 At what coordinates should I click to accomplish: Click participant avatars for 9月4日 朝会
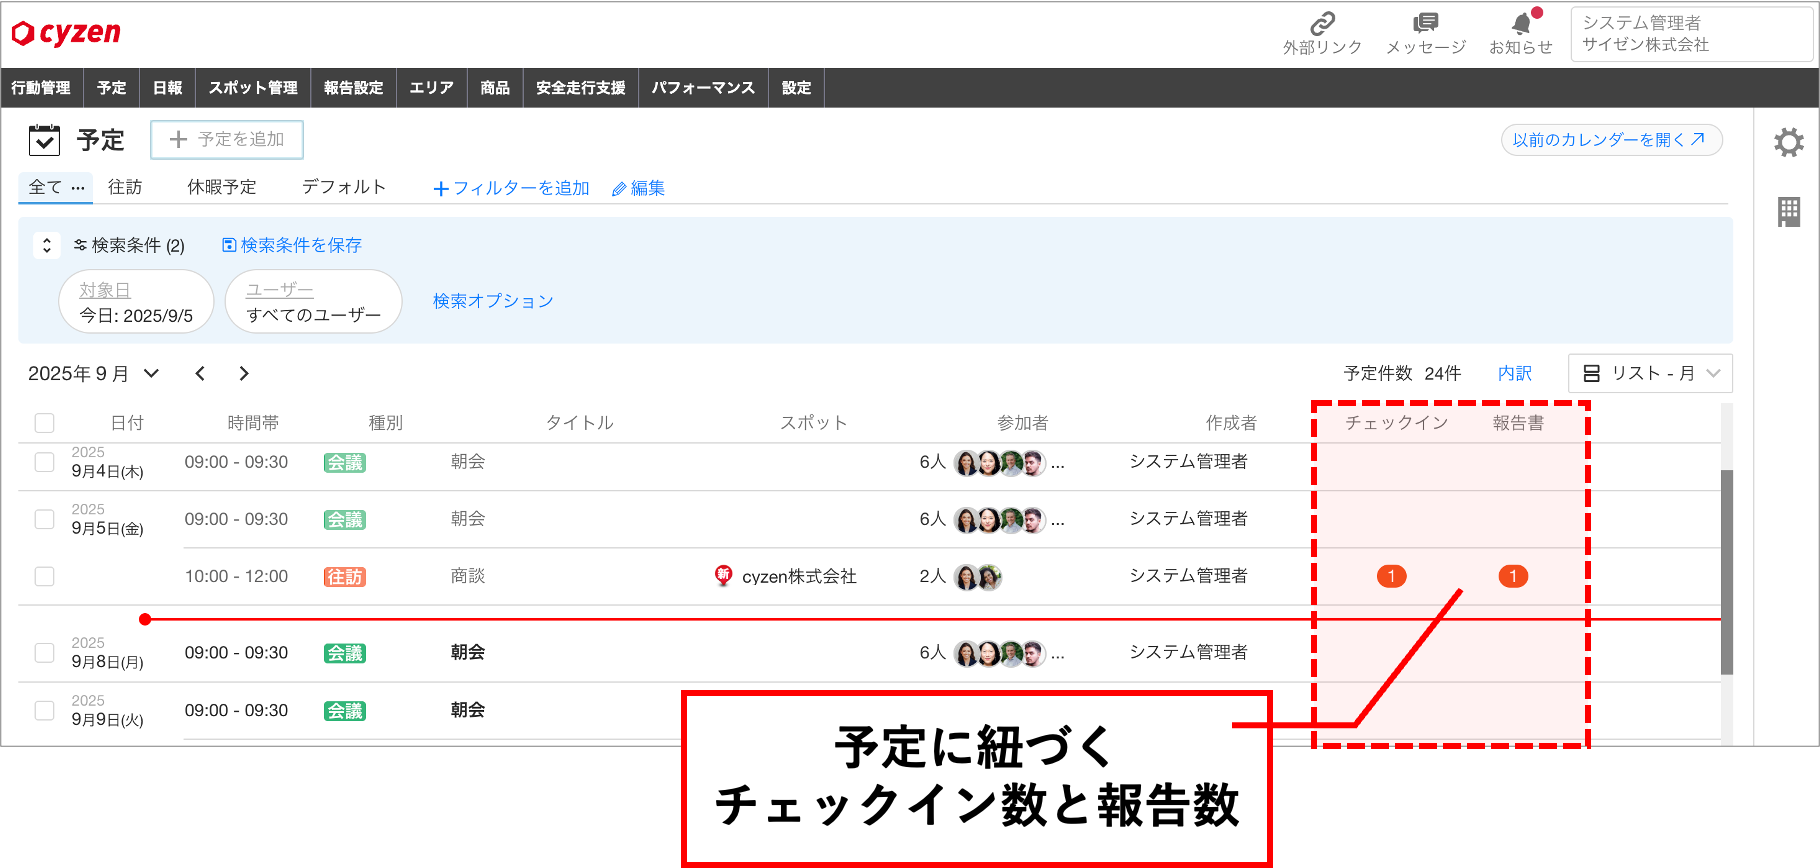point(999,463)
